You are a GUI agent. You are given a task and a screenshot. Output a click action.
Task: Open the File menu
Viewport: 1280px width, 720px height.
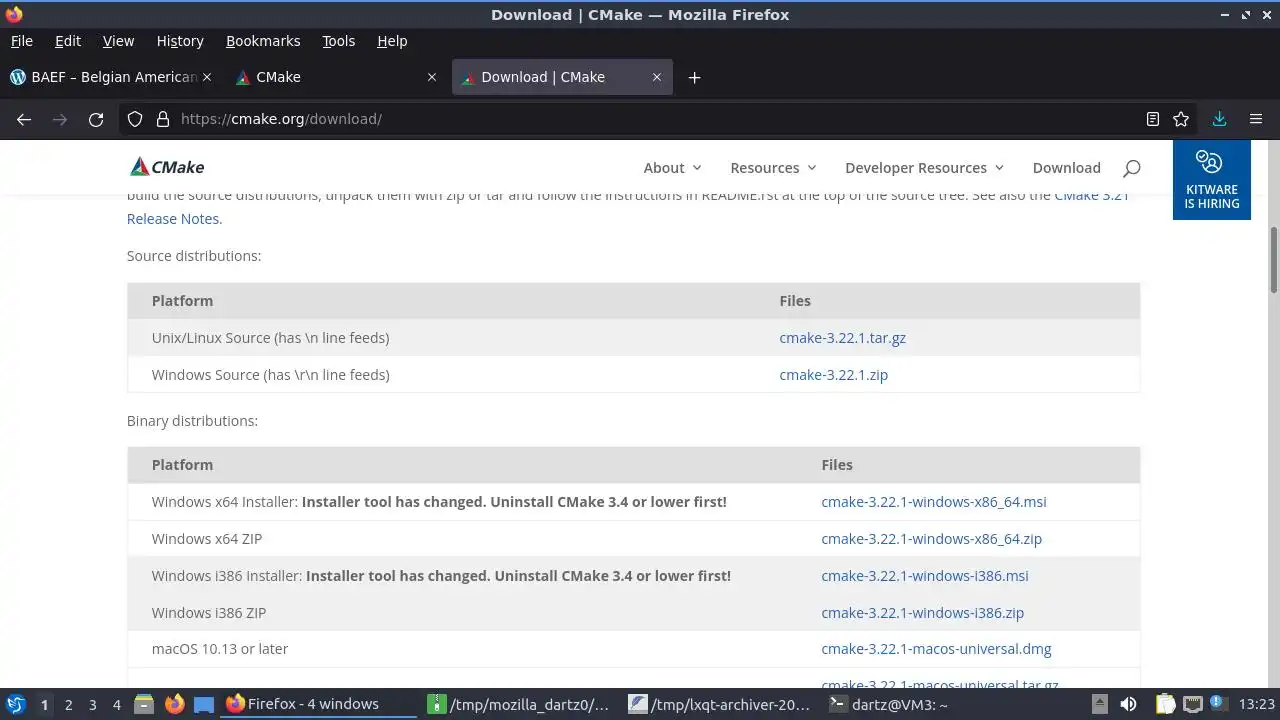click(x=21, y=41)
